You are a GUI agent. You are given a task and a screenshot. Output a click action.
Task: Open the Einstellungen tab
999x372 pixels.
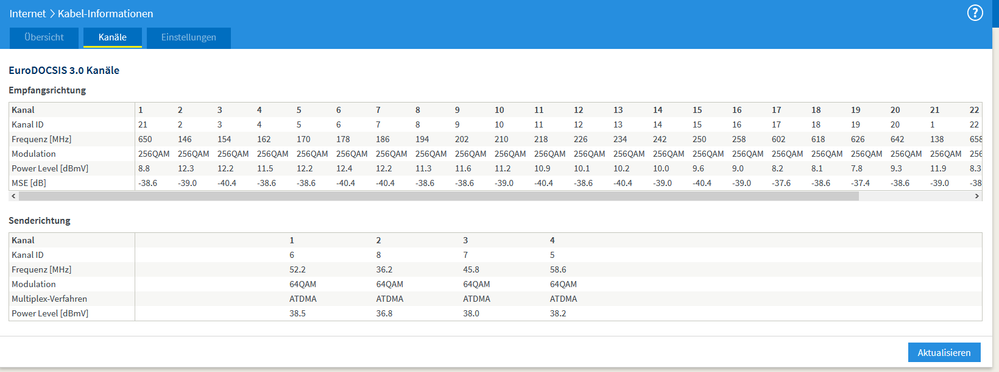(x=189, y=38)
